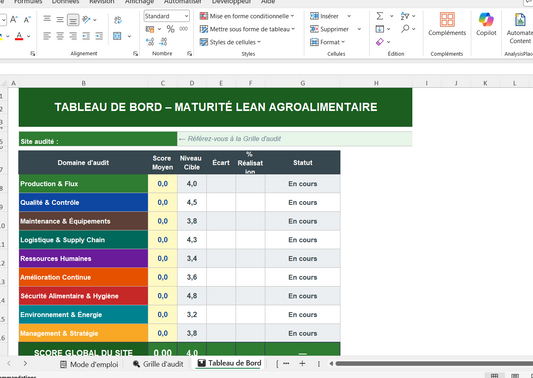
Task: Open the Affichage ribbon tab
Action: pos(139,2)
